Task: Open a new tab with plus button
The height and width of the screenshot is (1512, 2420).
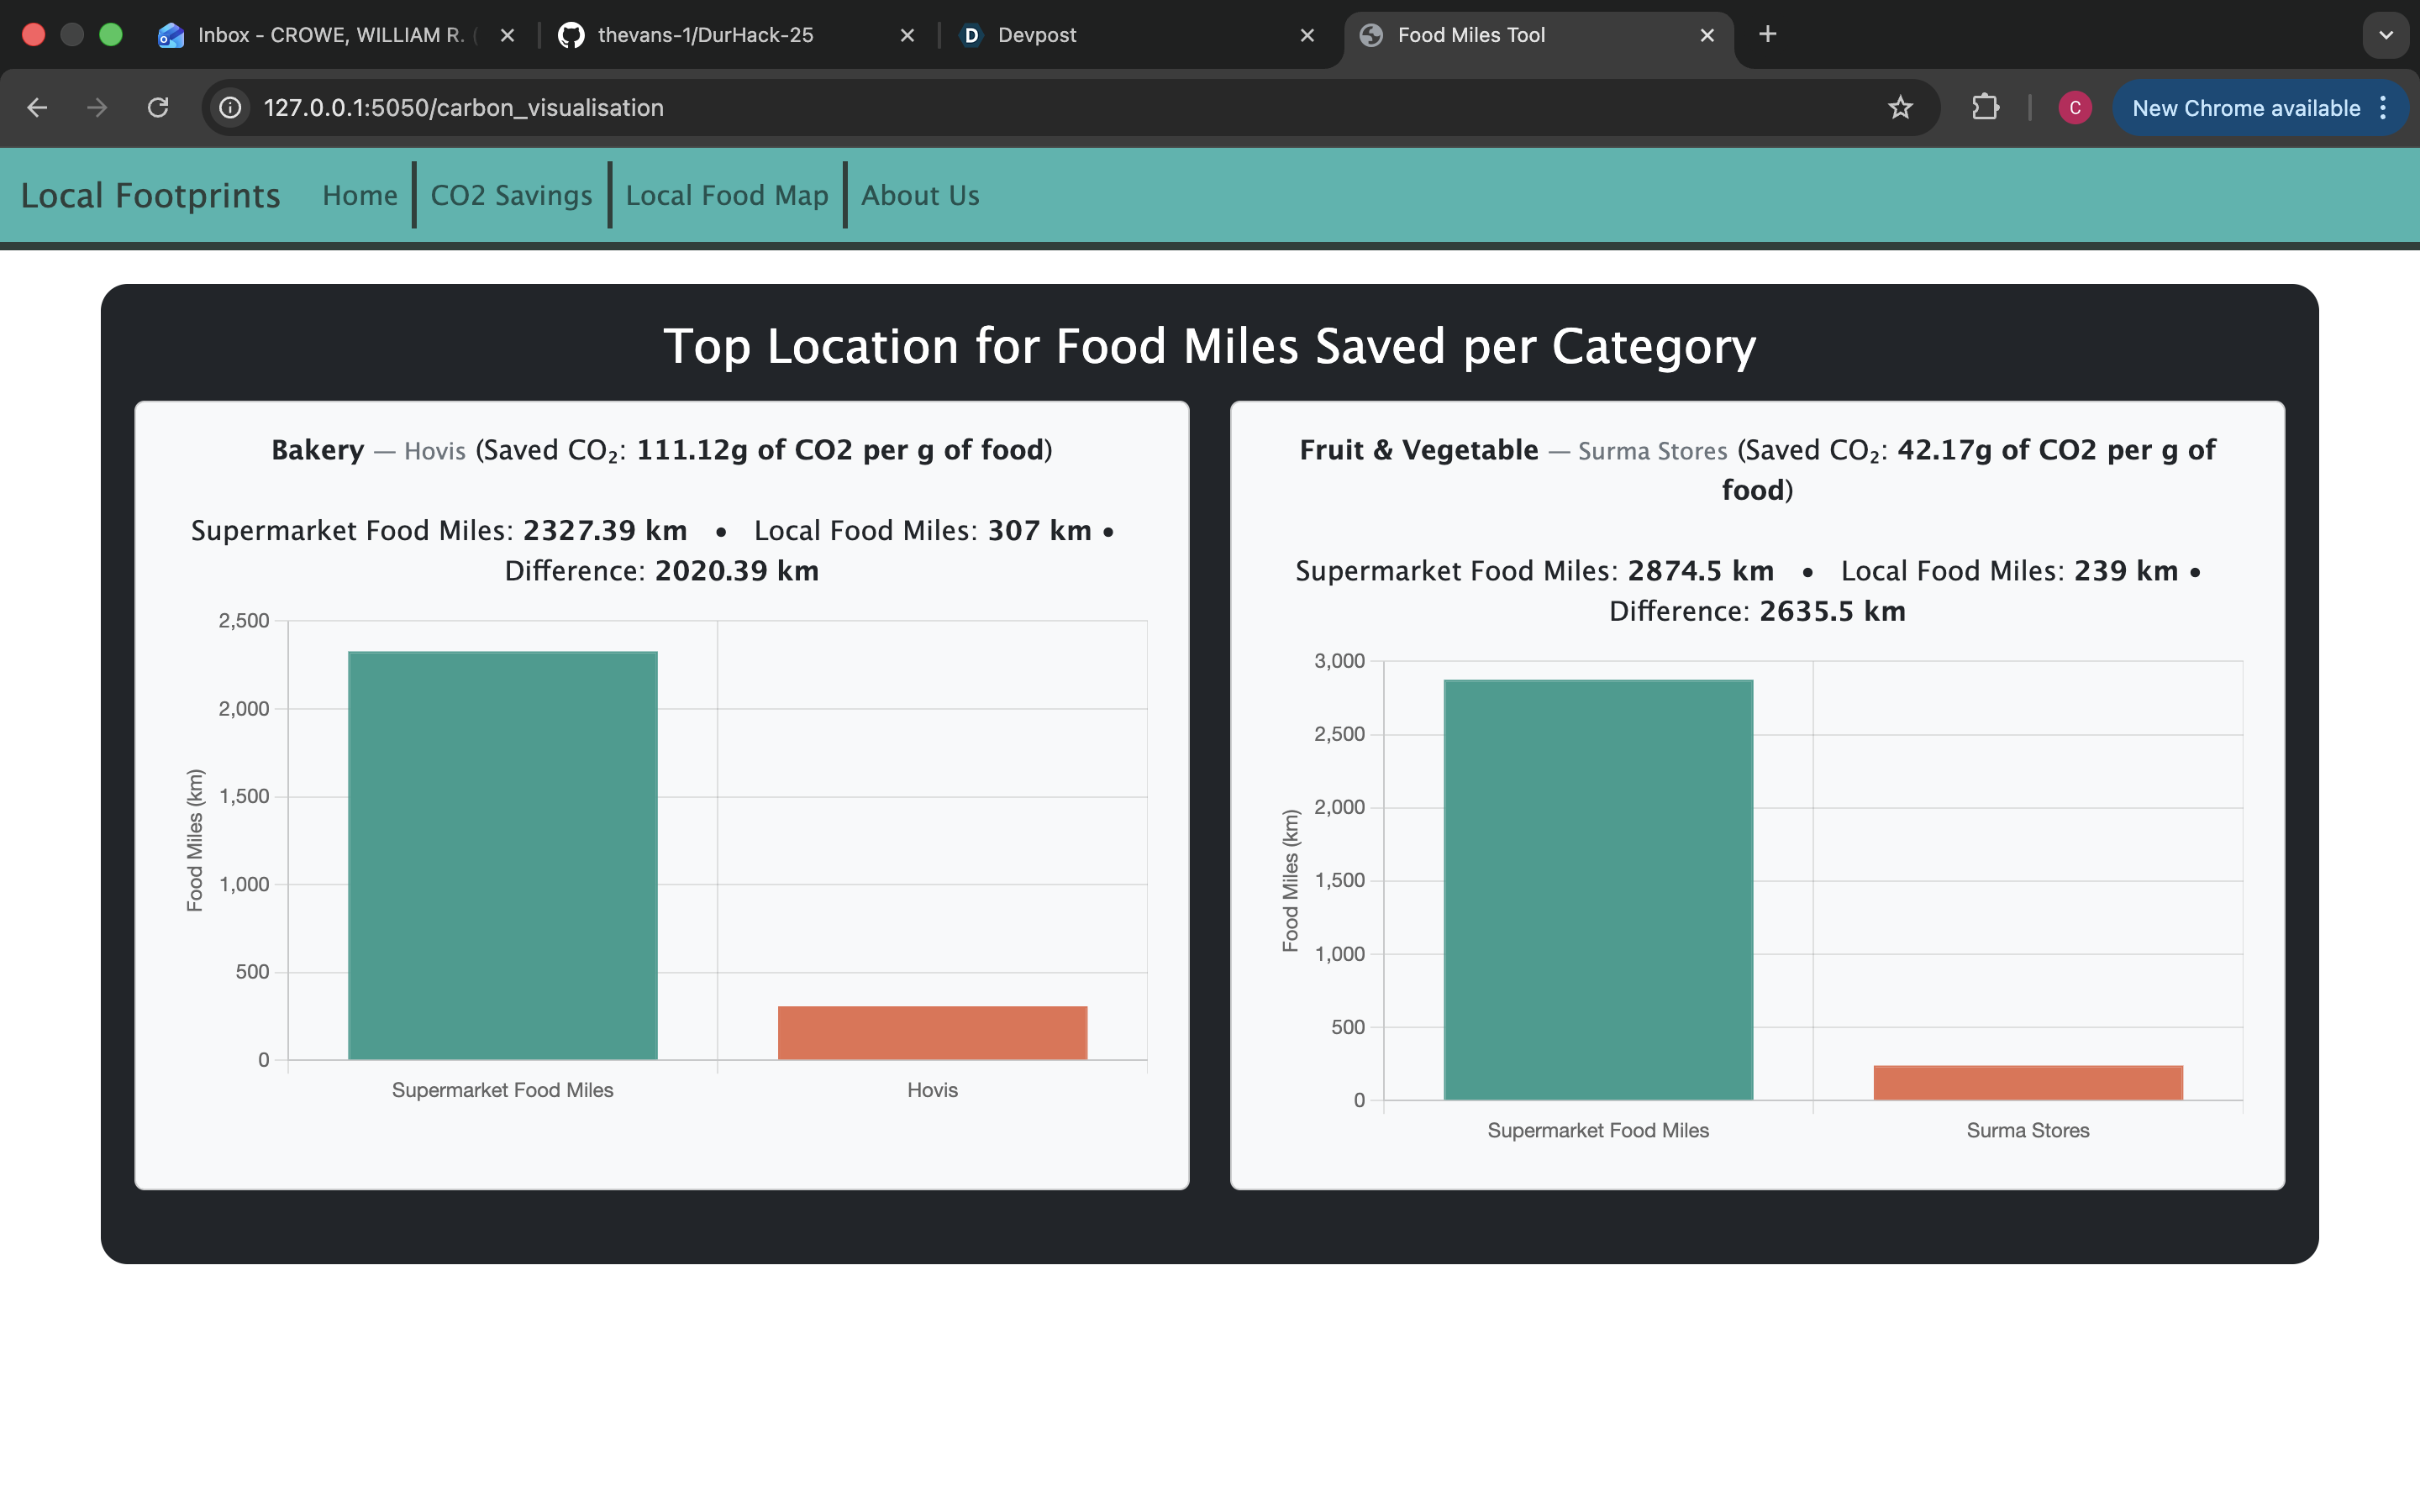Action: (1767, 35)
